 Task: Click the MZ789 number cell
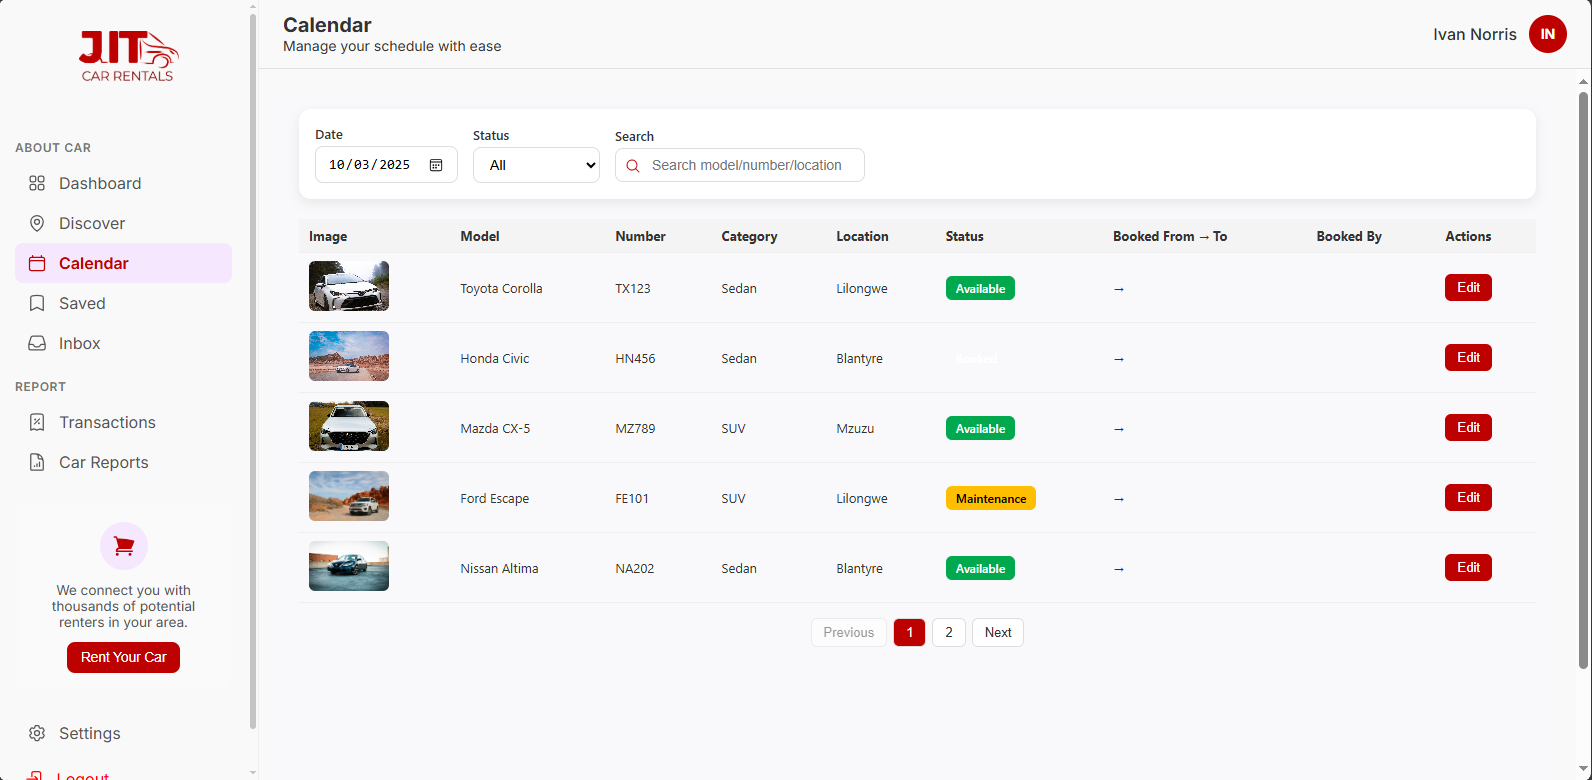click(x=635, y=428)
